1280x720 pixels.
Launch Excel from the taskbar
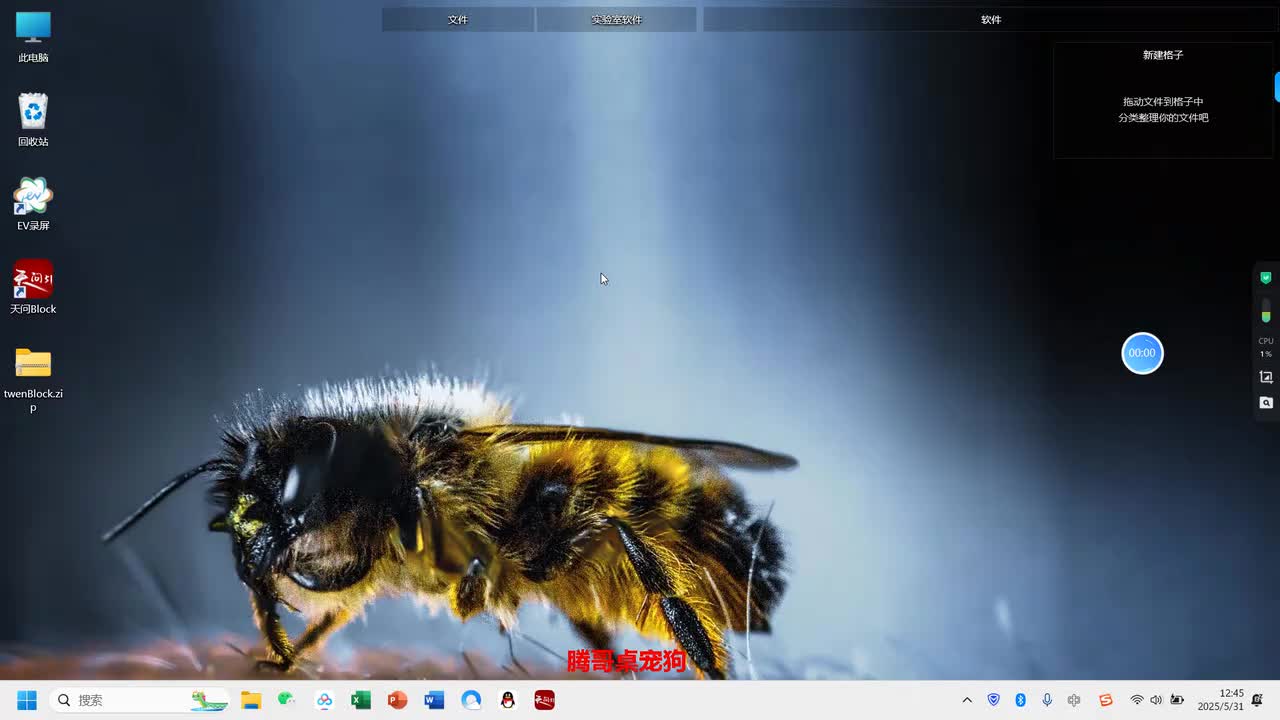[361, 700]
